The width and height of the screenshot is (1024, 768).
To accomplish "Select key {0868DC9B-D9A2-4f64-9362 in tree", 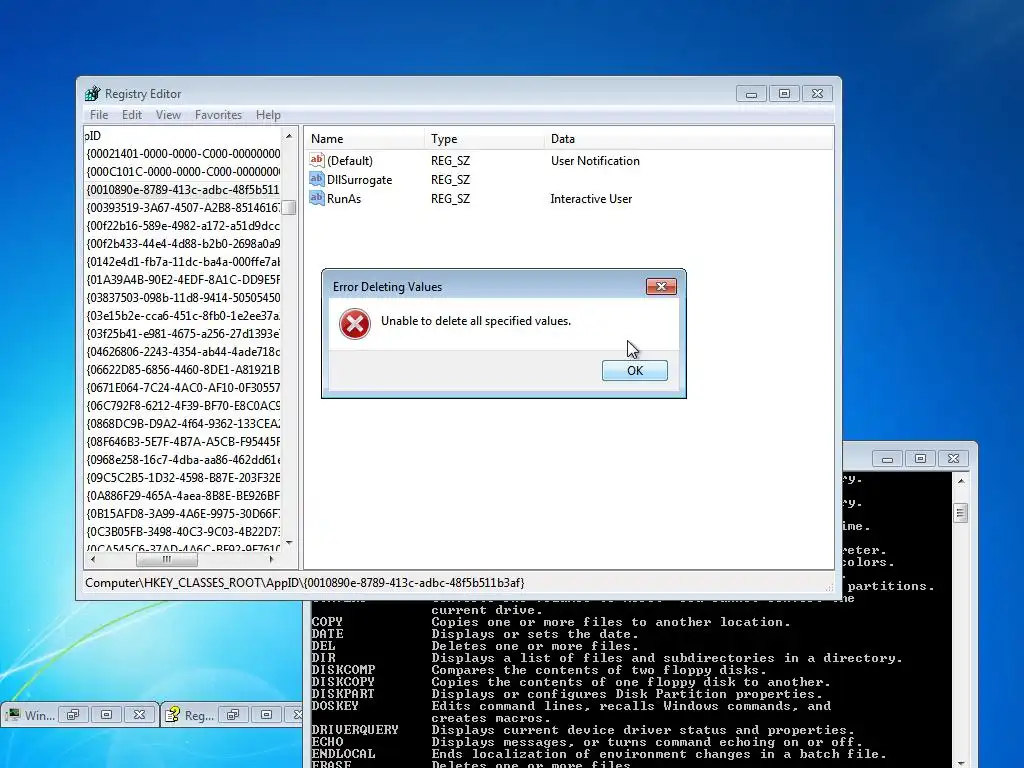I will coord(183,423).
